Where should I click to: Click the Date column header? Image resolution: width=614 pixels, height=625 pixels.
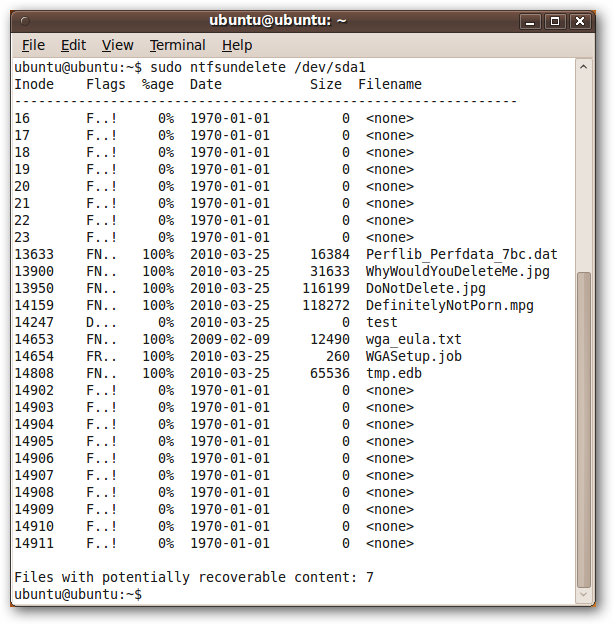pyautogui.click(x=206, y=84)
